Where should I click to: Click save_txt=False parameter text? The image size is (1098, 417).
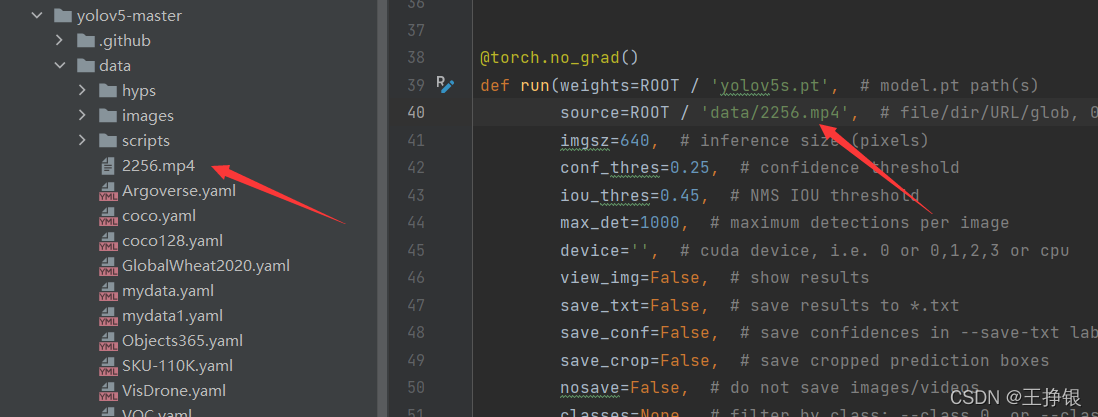click(630, 306)
